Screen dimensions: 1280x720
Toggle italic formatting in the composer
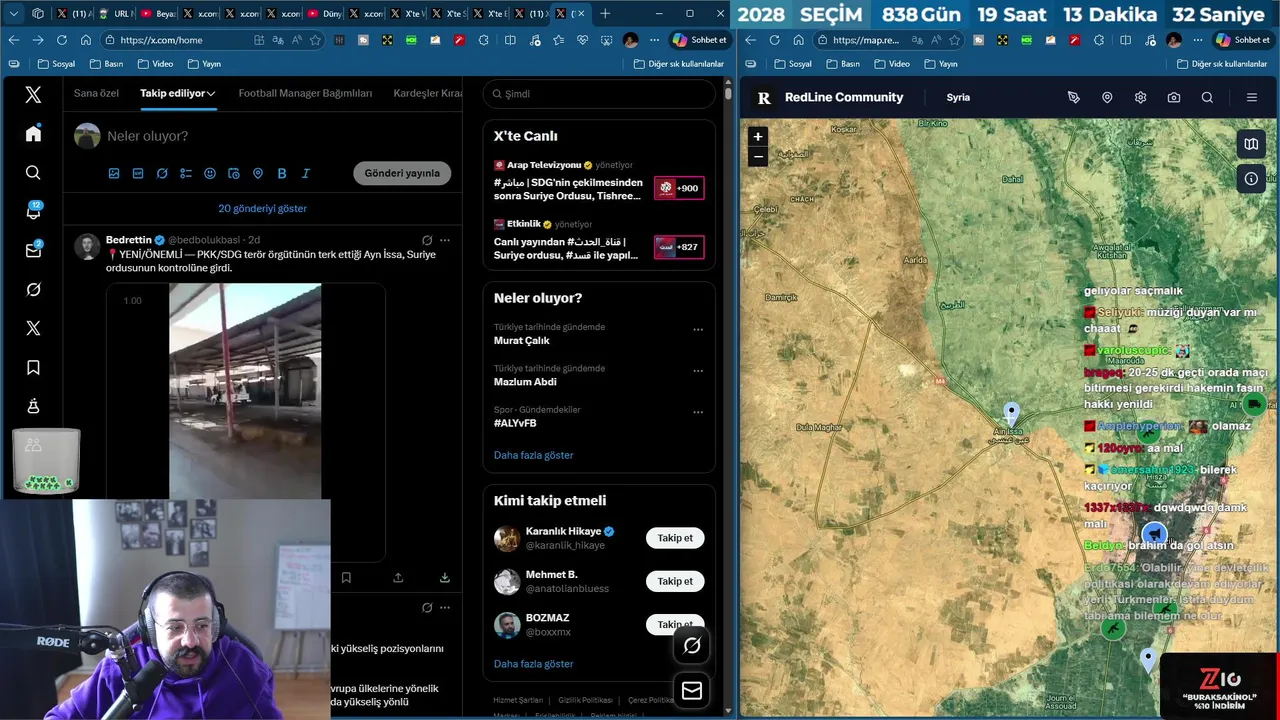(x=306, y=173)
